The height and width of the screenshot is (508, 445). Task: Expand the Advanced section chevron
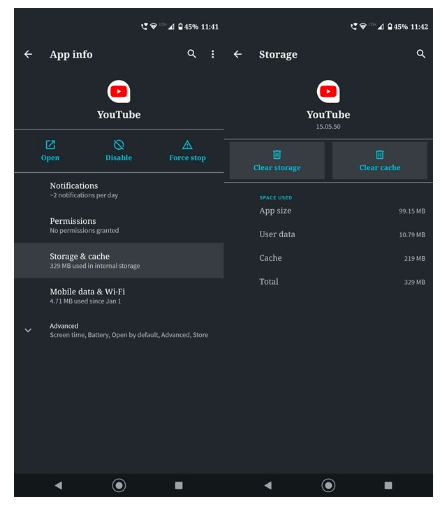[x=28, y=330]
